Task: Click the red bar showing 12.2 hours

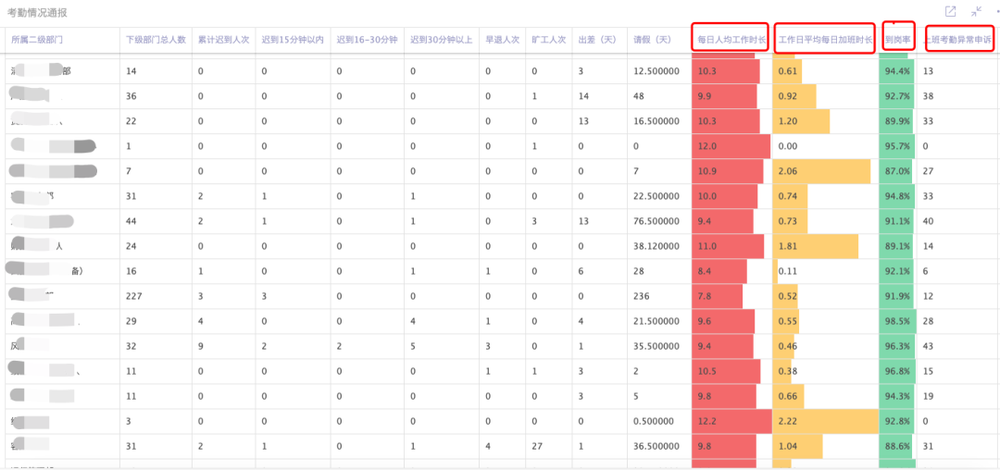Action: [x=732, y=420]
